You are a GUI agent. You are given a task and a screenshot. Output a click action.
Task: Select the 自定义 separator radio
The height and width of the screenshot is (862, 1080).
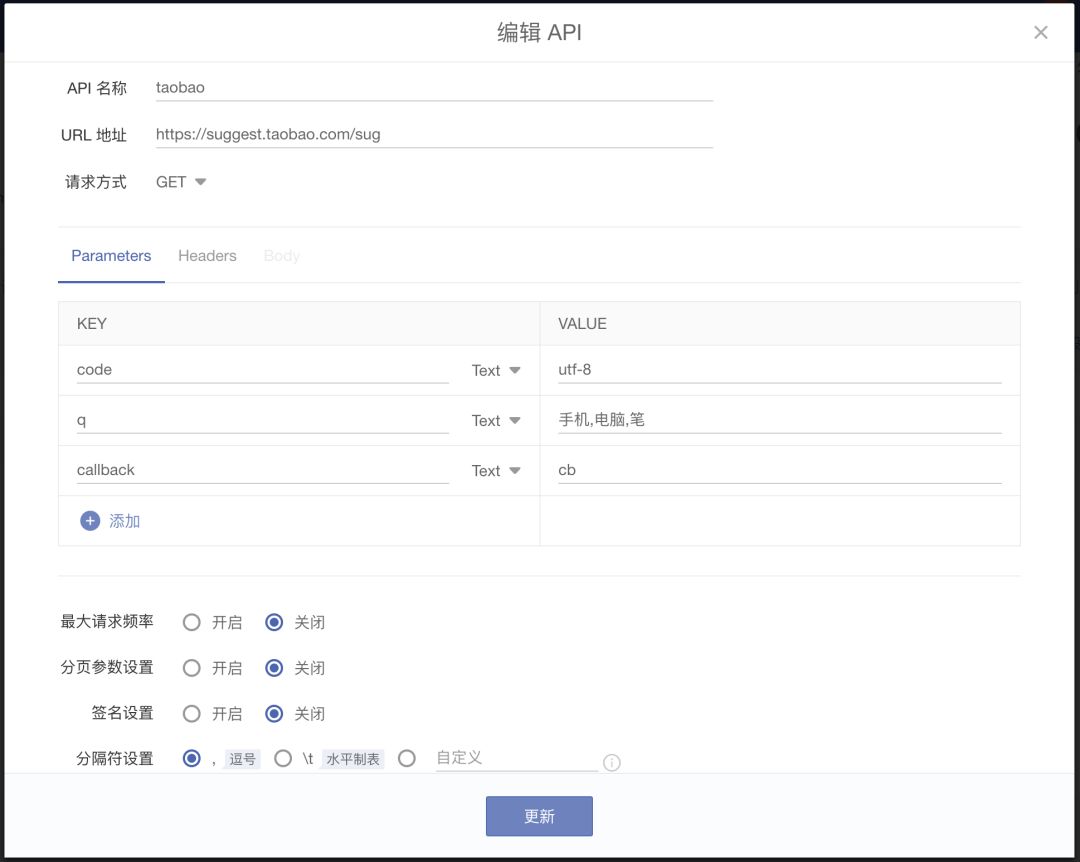407,759
